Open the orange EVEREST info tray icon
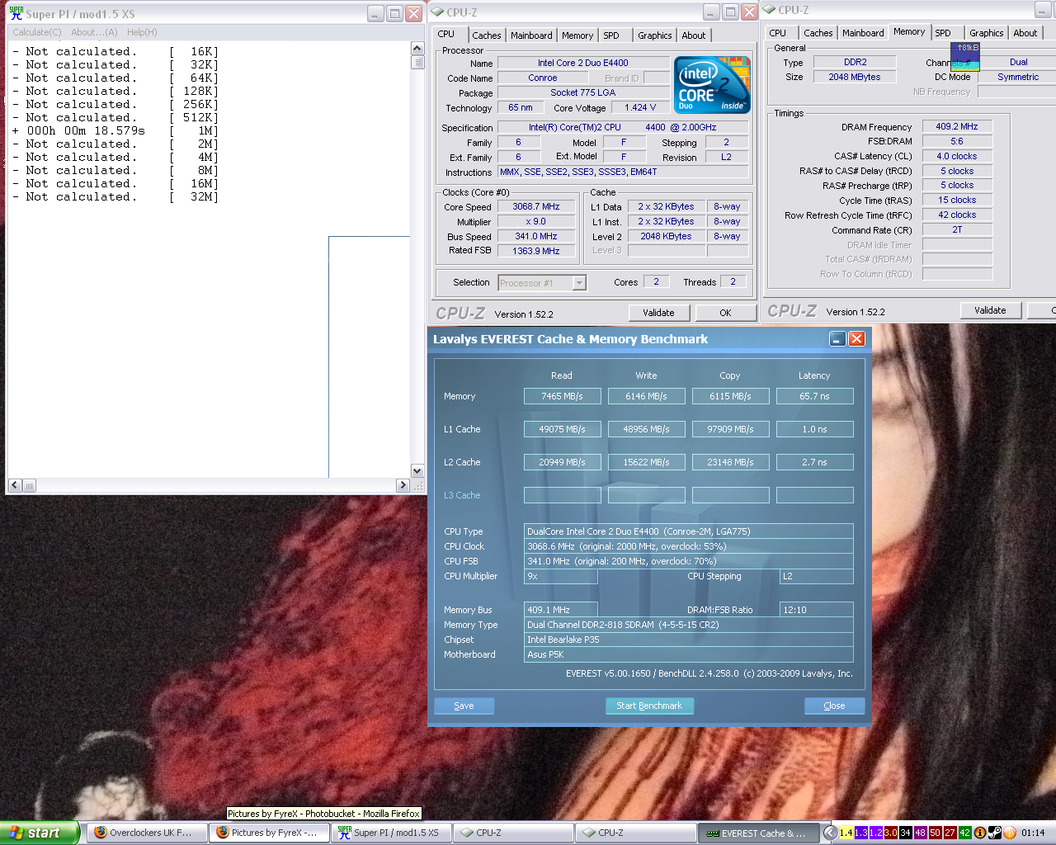 [x=980, y=833]
